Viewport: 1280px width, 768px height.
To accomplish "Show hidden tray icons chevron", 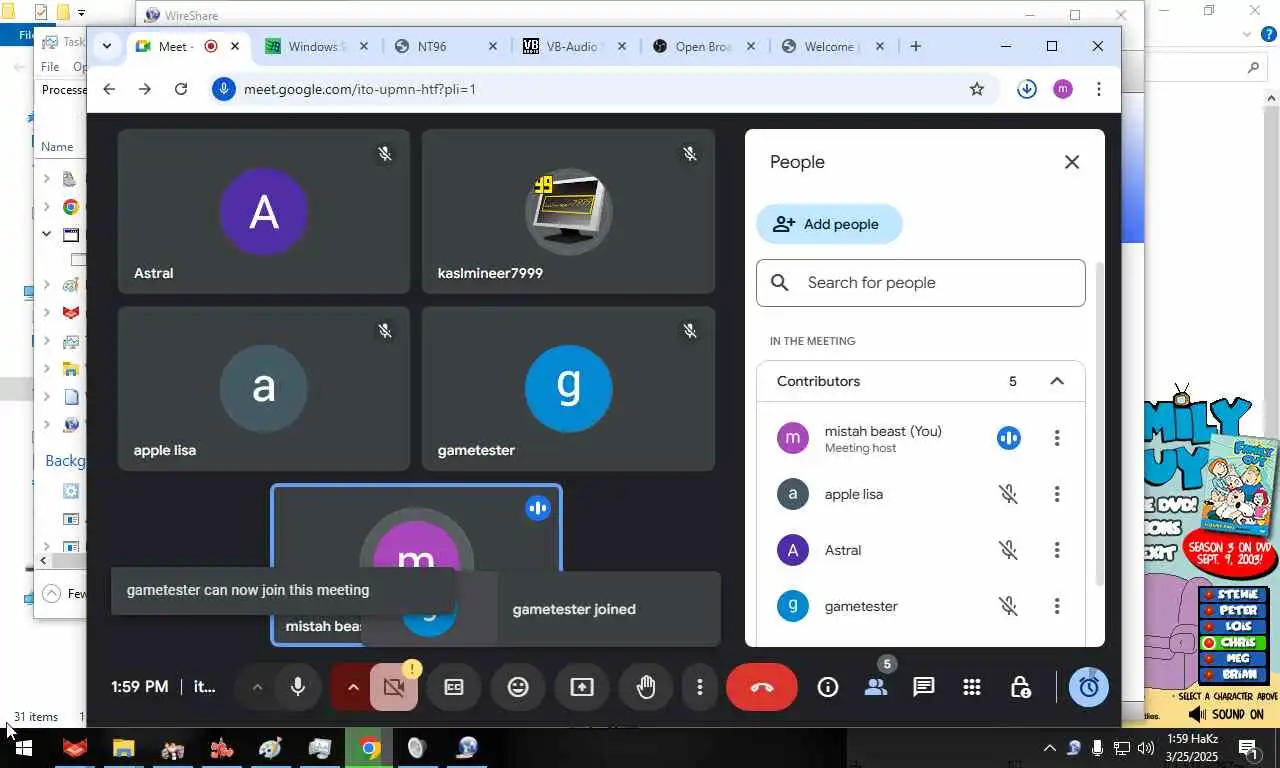I will click(1049, 748).
